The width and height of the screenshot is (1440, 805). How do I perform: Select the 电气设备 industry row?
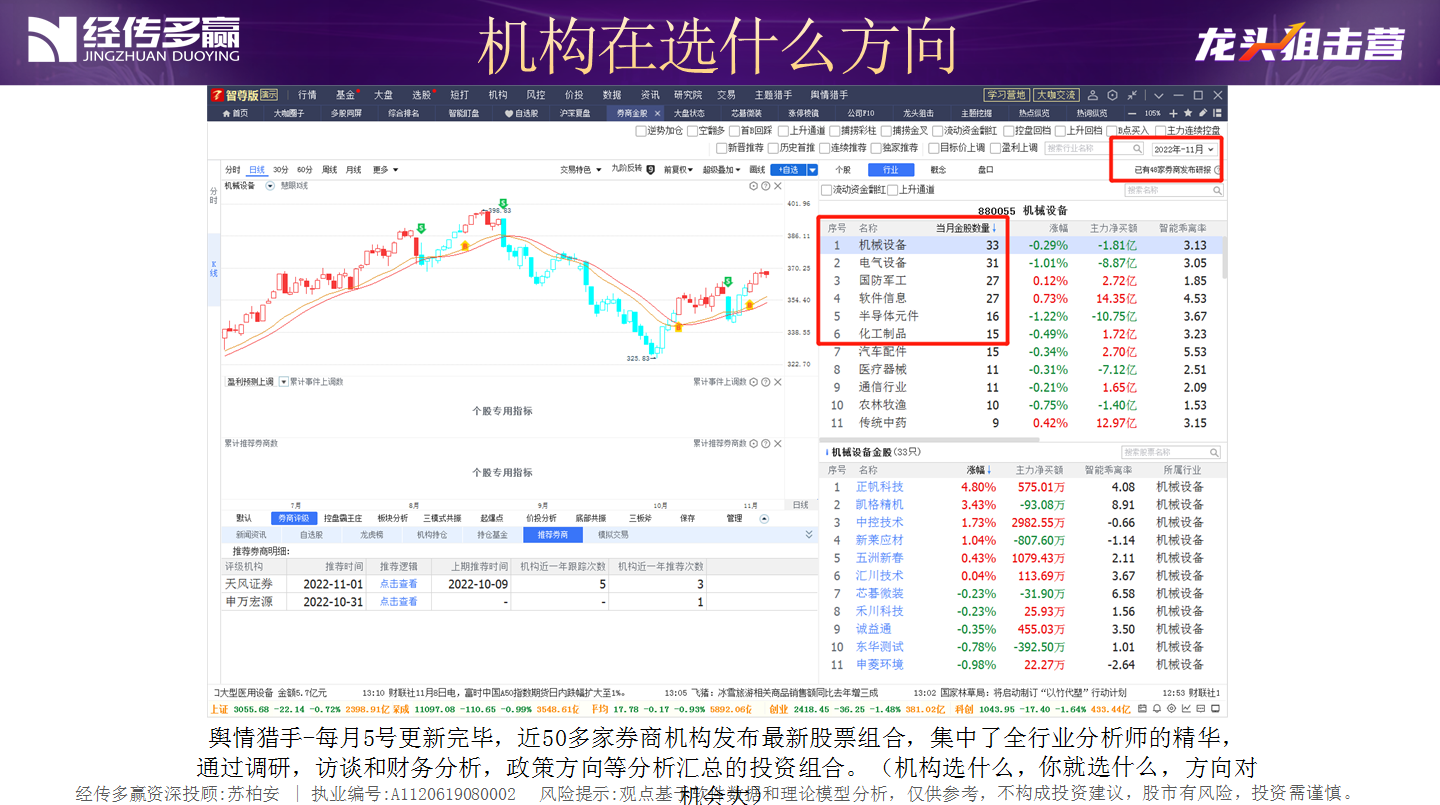tap(1018, 263)
